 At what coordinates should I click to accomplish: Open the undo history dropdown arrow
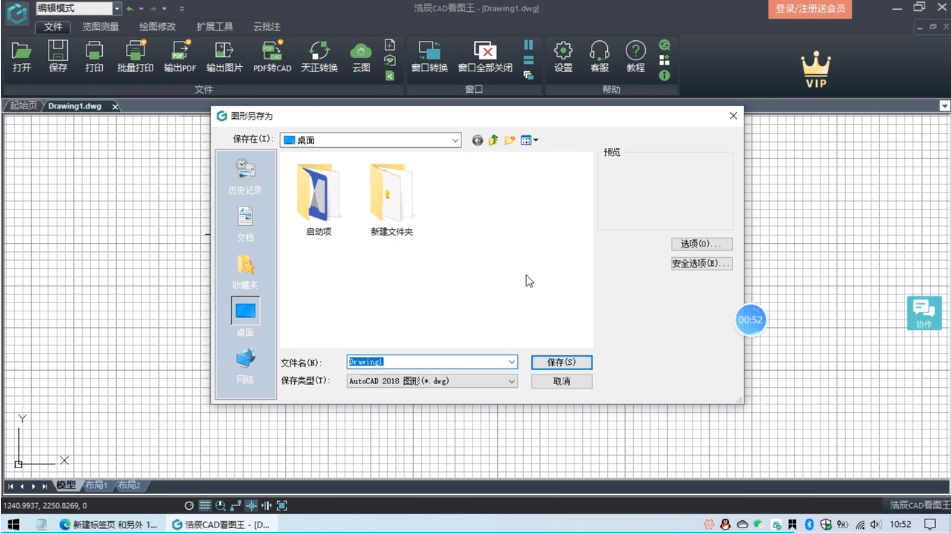click(x=141, y=8)
